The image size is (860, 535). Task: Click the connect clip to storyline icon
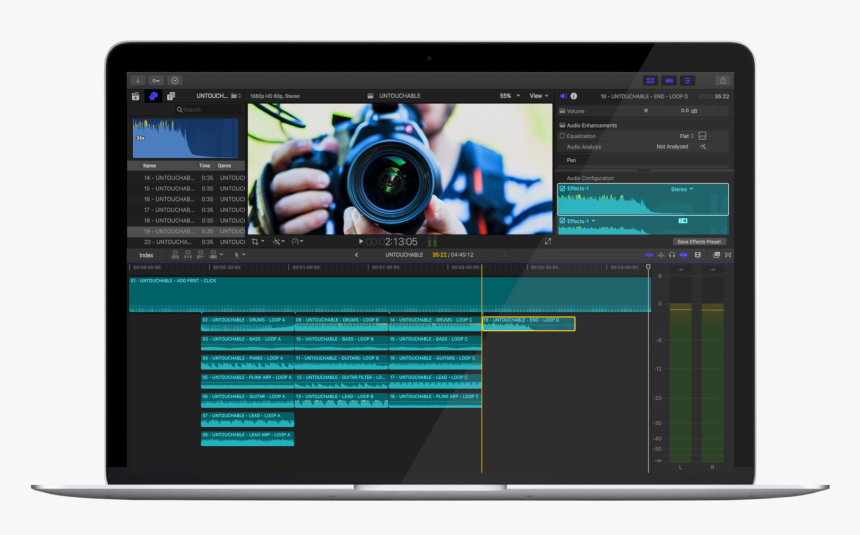tap(175, 255)
